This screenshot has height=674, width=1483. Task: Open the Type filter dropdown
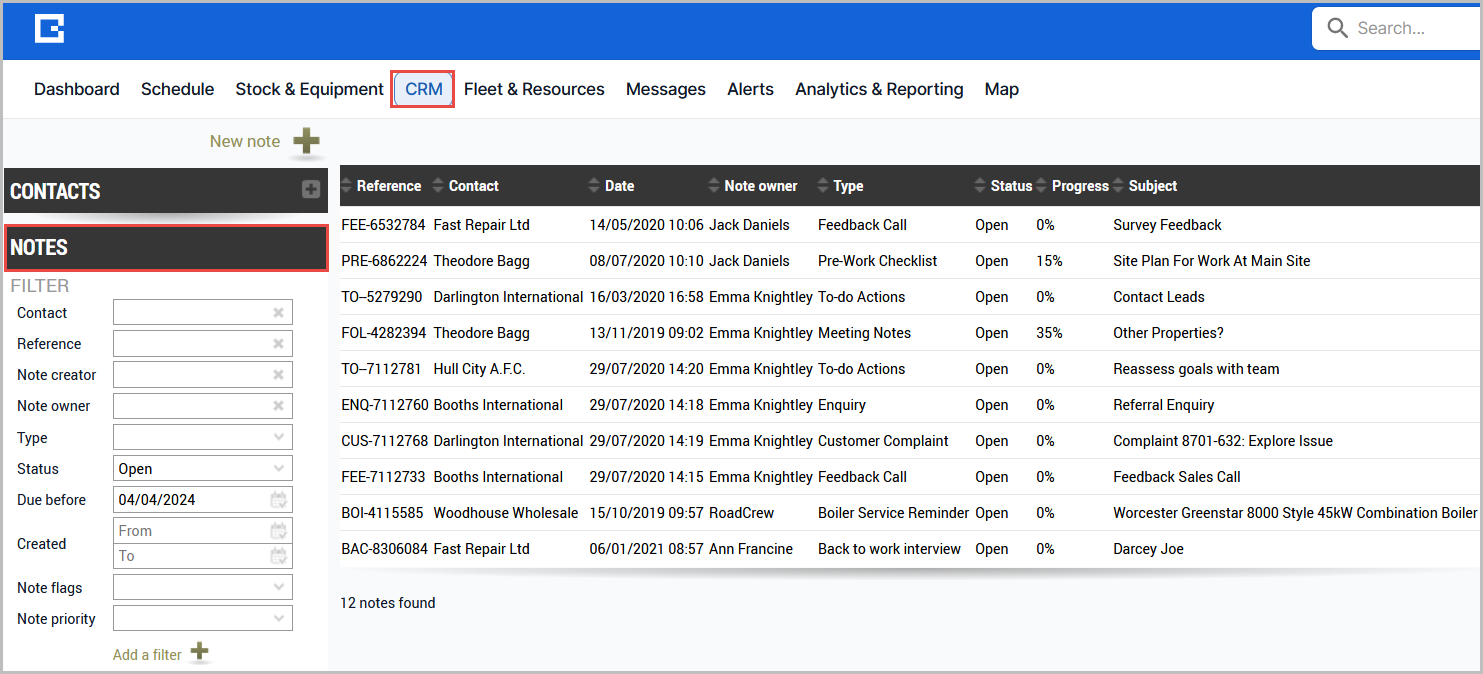203,438
